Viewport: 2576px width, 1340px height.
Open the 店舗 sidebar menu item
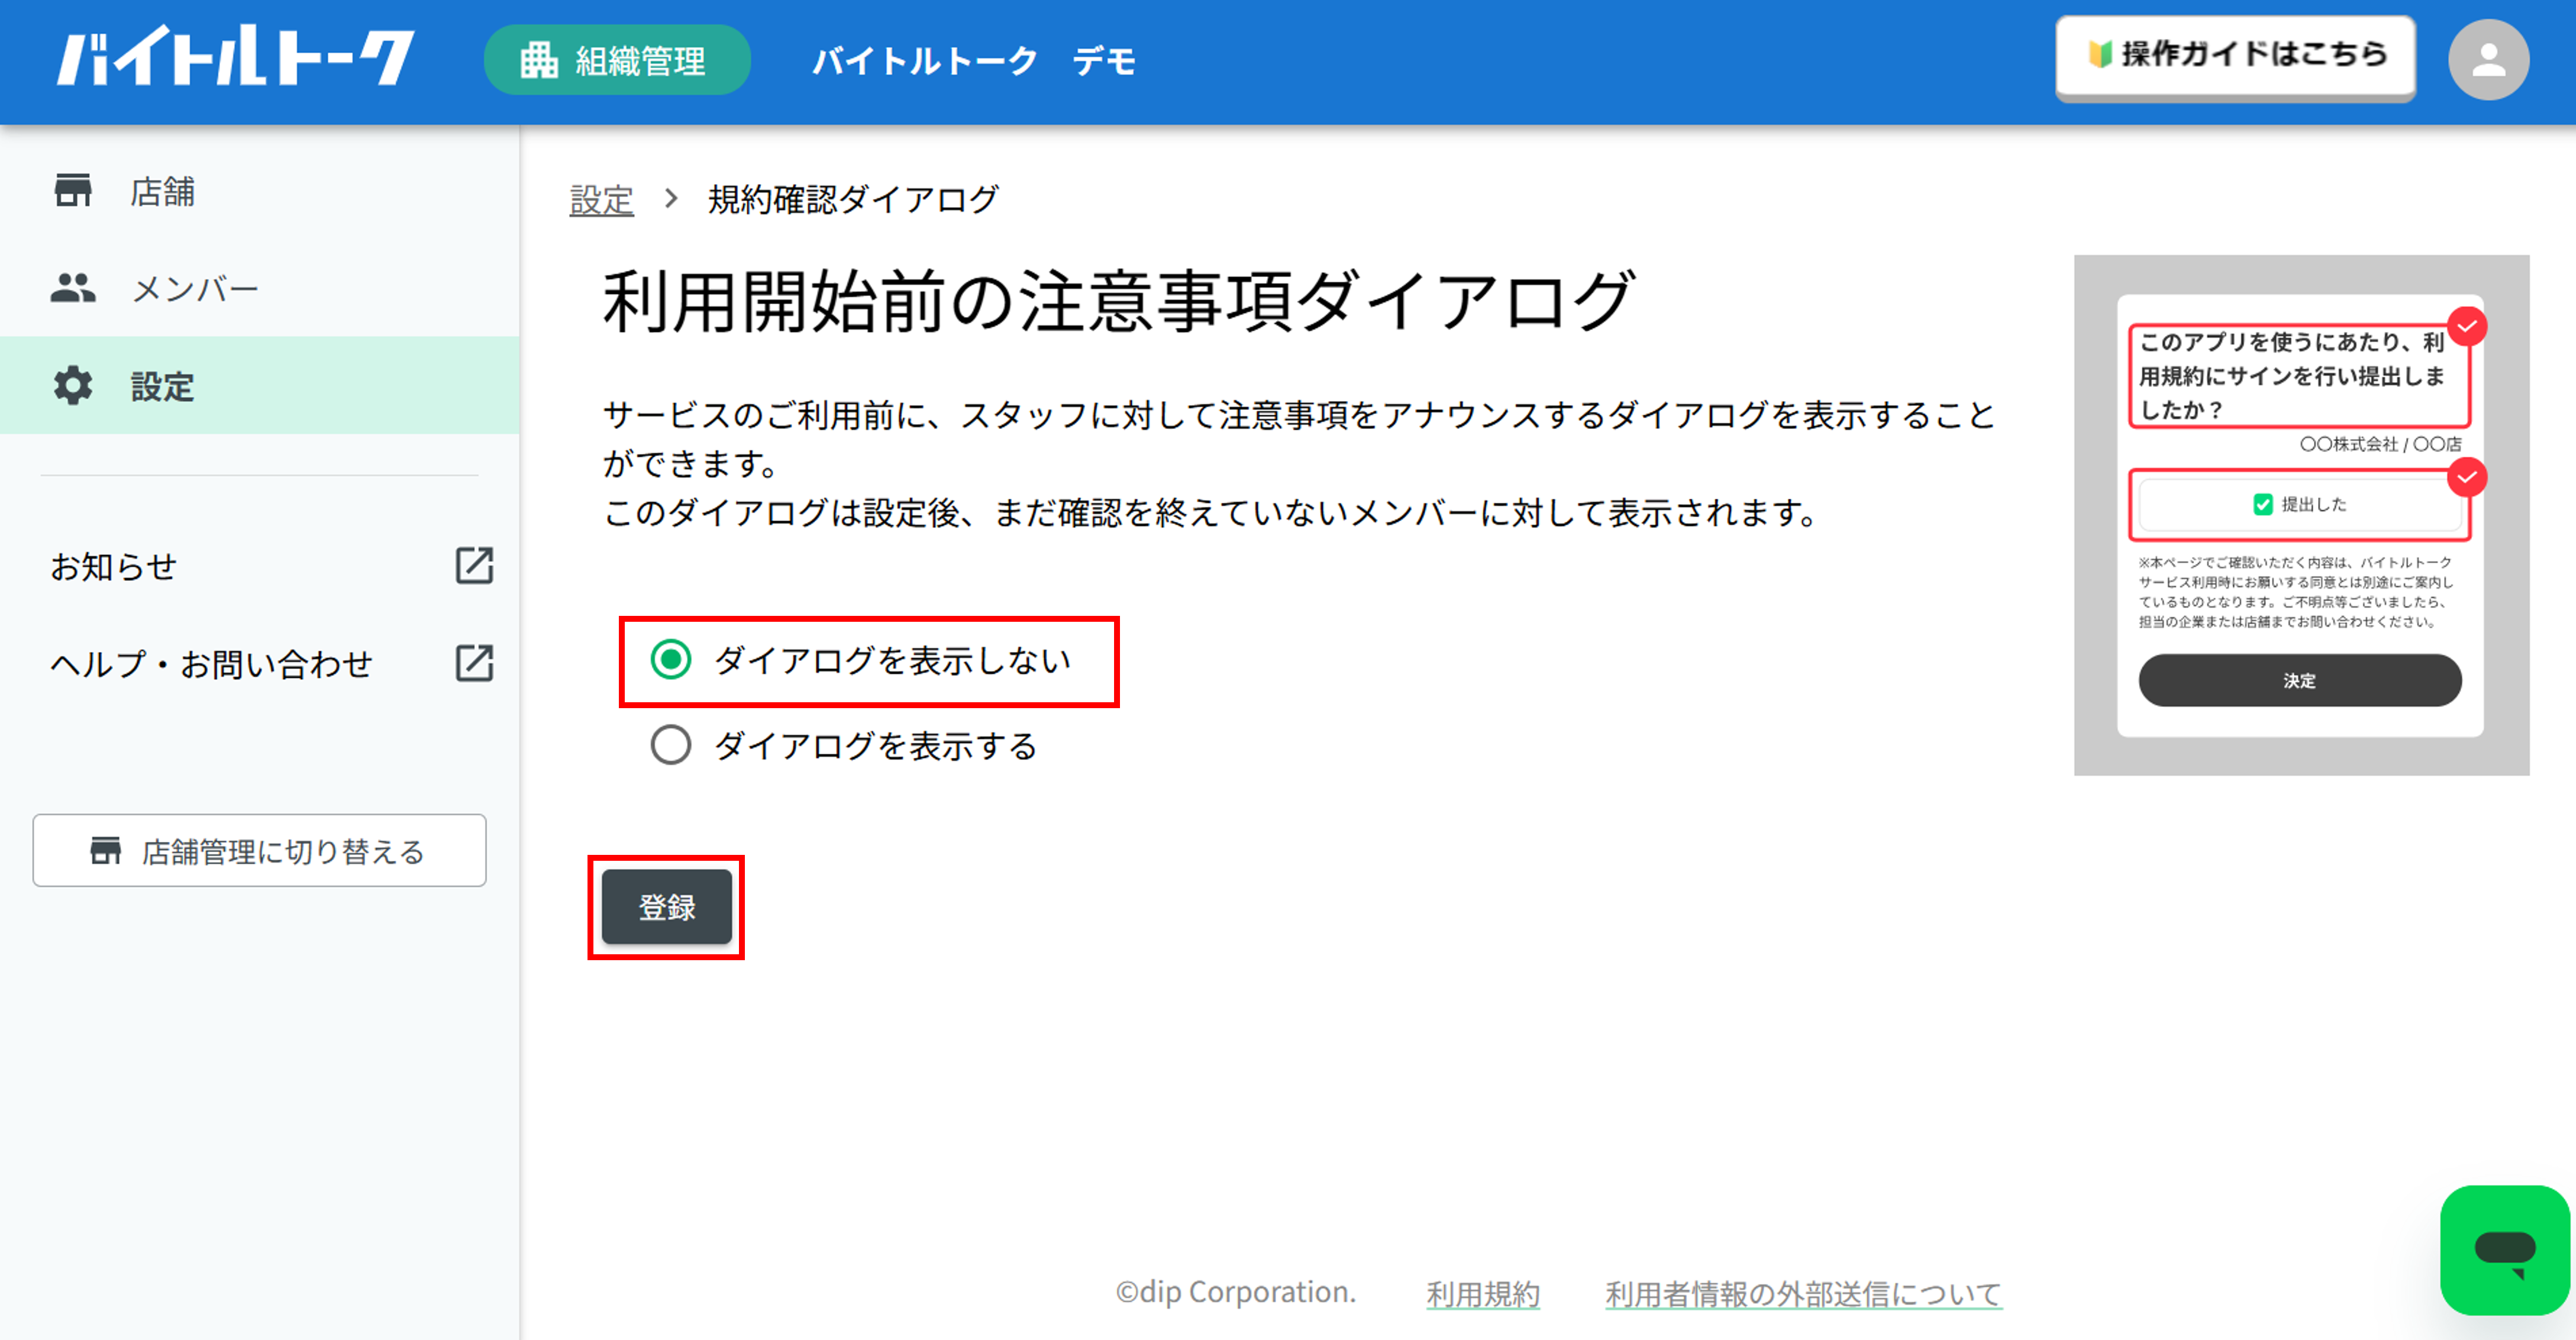coord(260,190)
